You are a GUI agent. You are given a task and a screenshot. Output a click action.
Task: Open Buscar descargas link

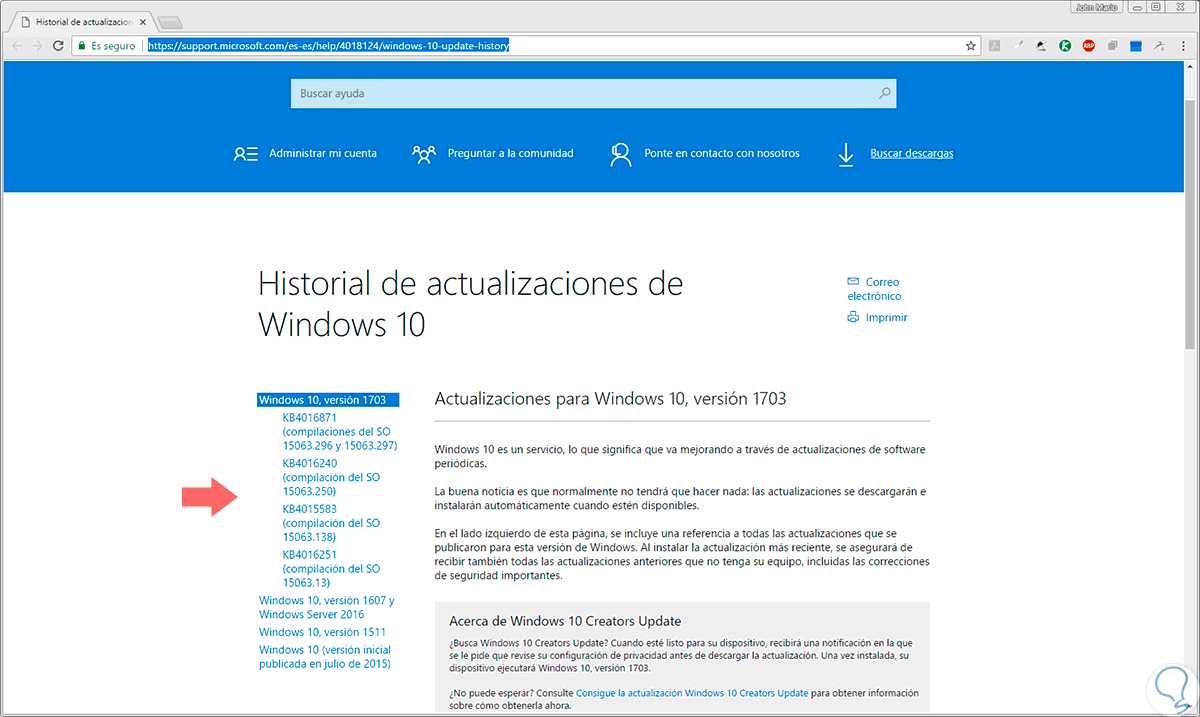[x=912, y=154]
